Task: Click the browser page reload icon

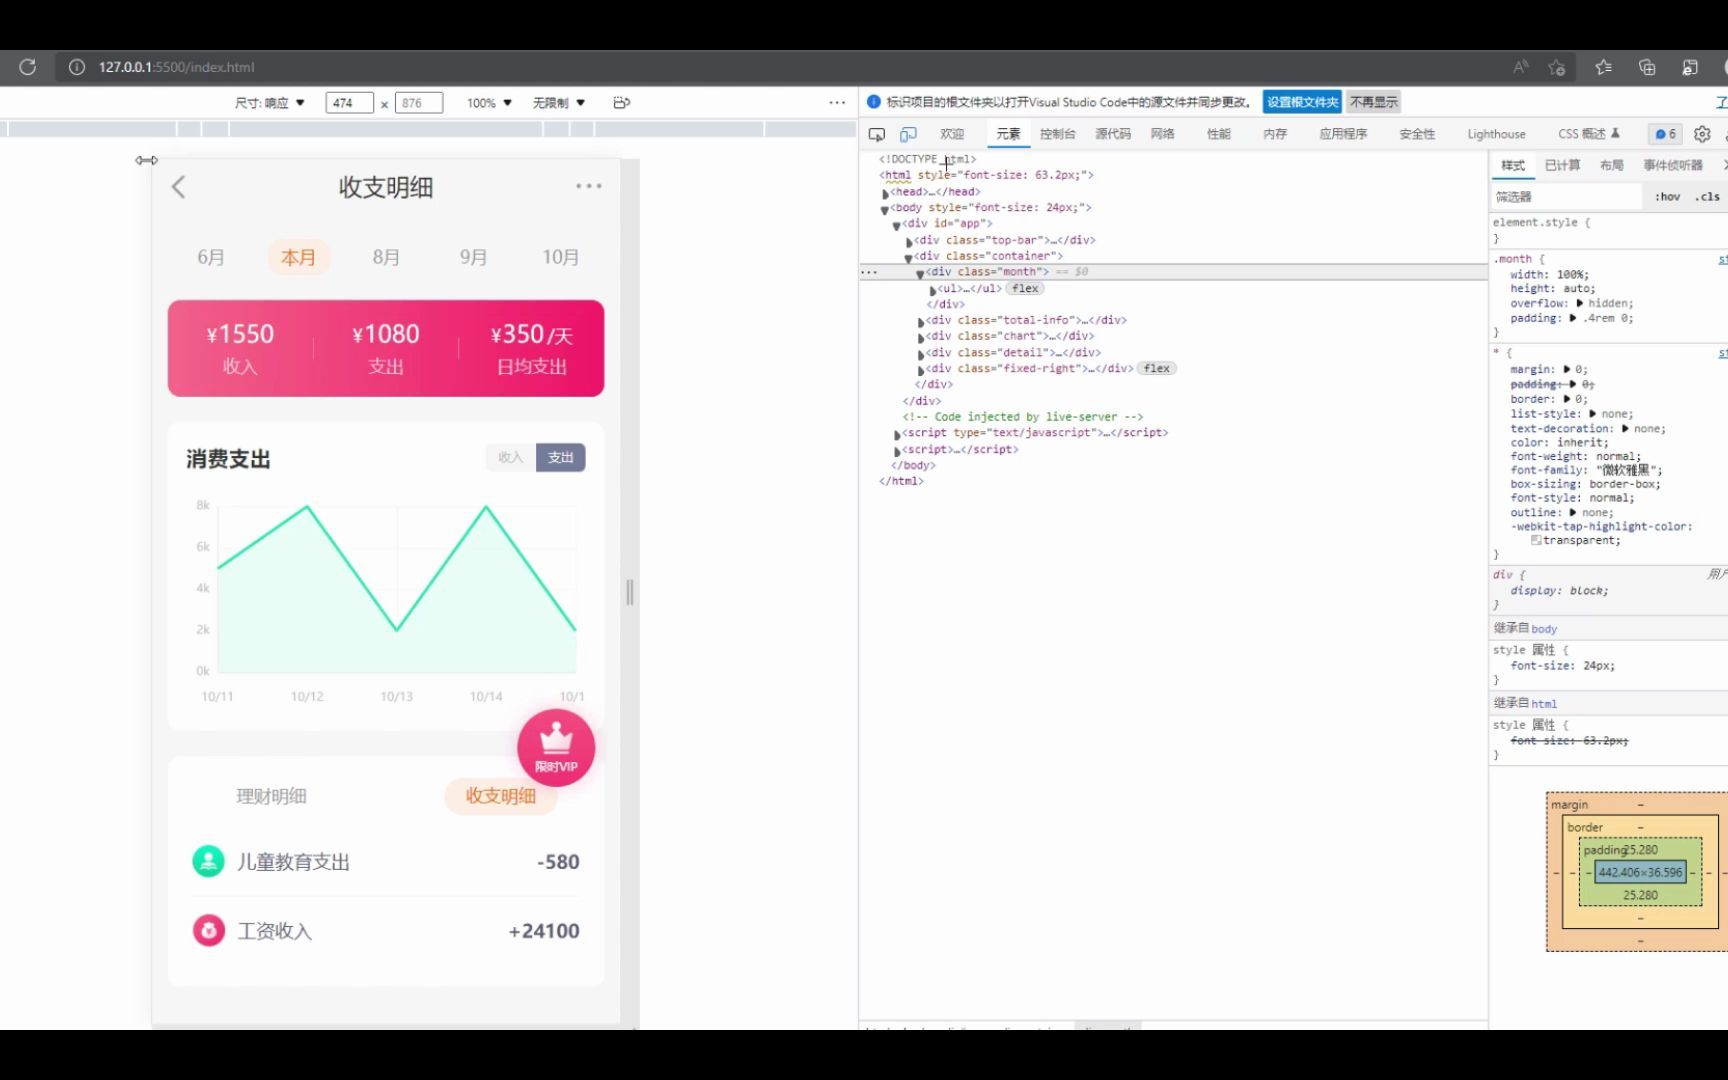Action: coord(27,67)
